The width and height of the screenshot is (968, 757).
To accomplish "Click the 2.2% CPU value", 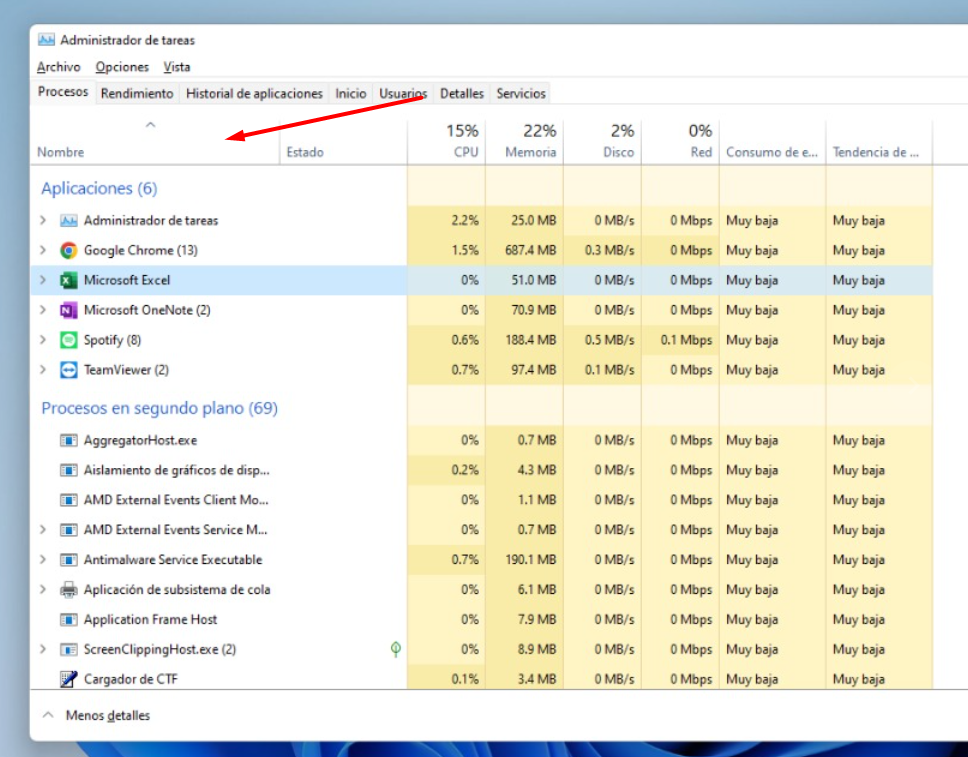I will click(x=465, y=220).
